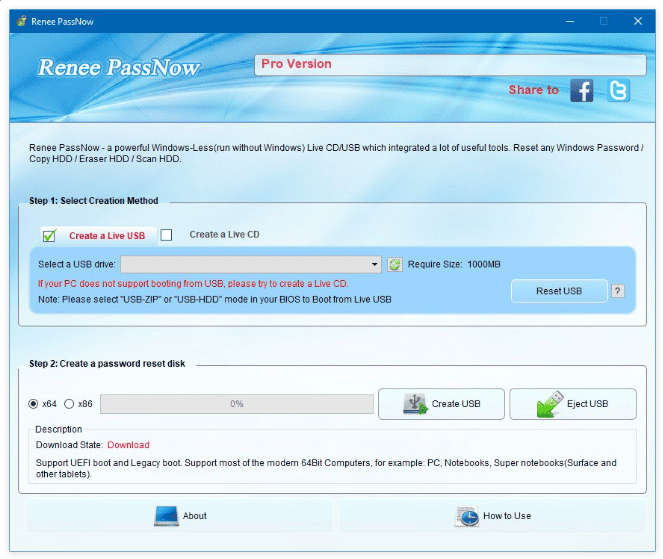The width and height of the screenshot is (663, 559).
Task: Click the 'Require Size: 1000MB' text
Action: pos(454,264)
